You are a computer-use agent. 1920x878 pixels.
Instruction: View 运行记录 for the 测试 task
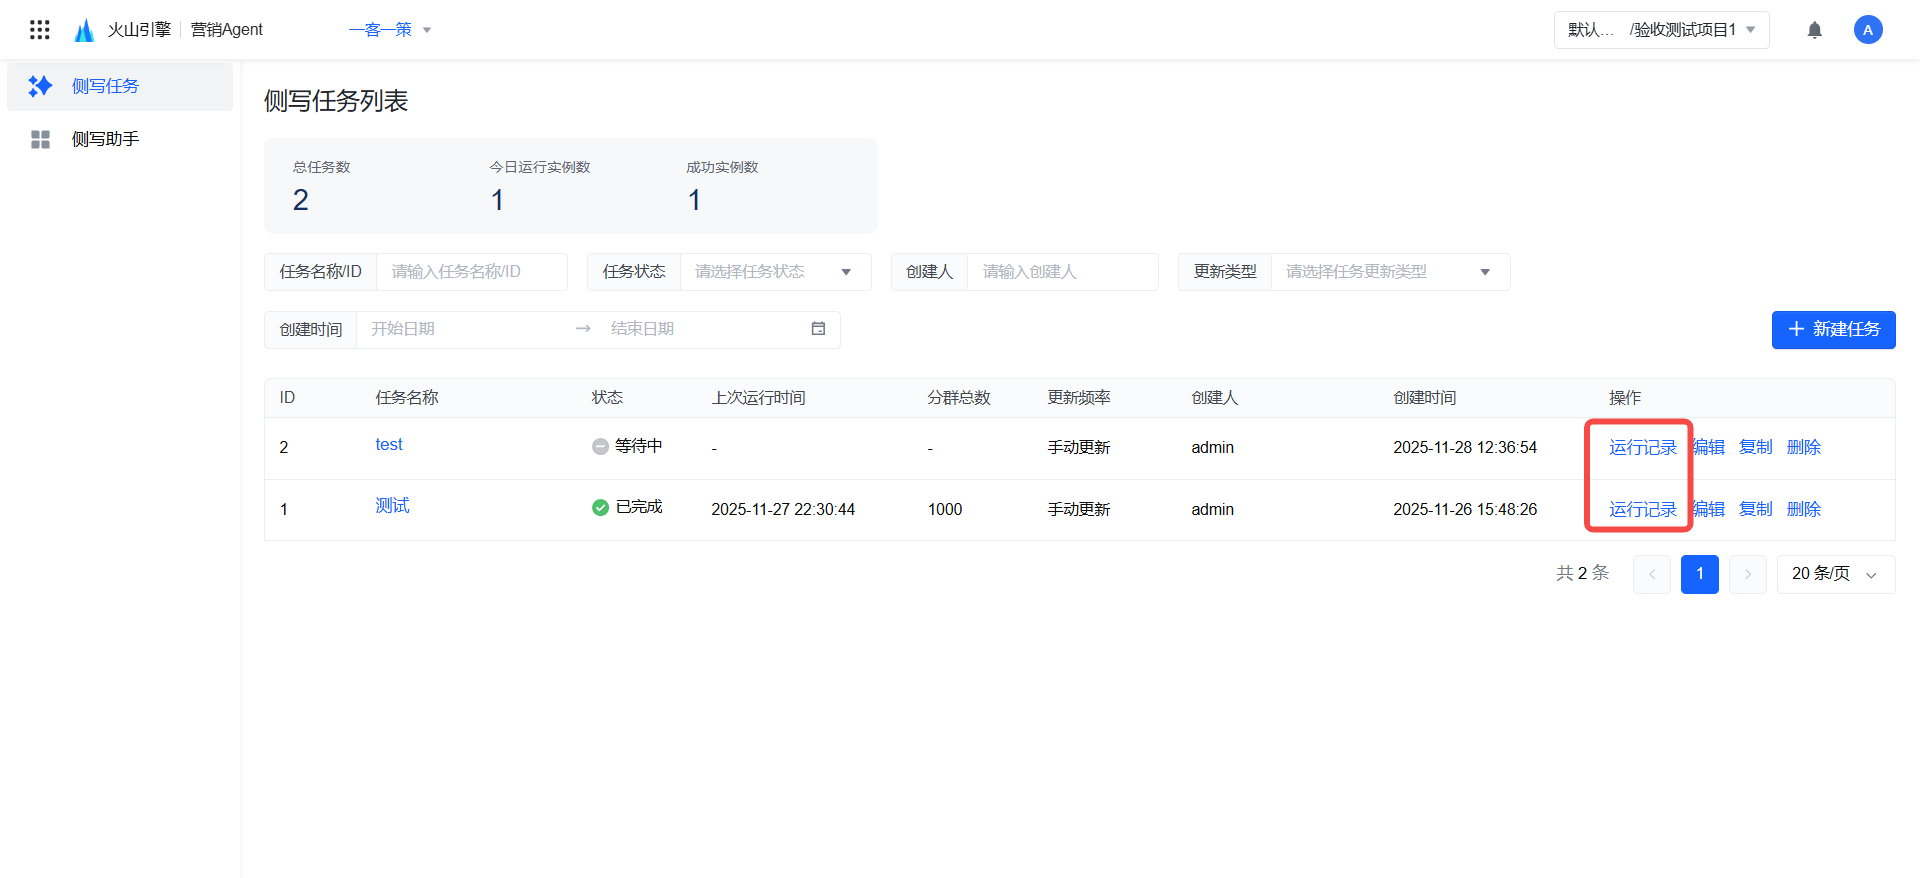point(1642,509)
